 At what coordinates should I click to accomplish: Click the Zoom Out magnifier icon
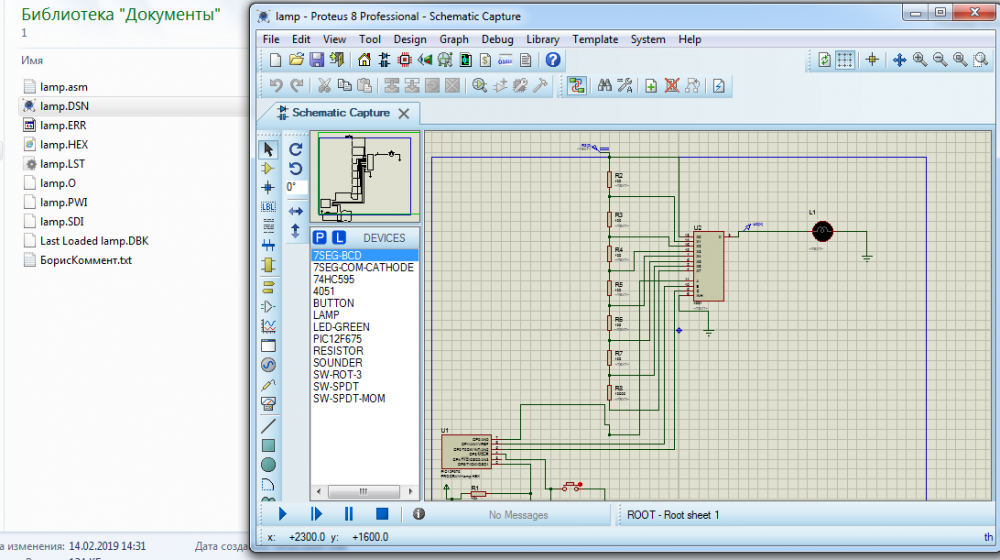click(940, 60)
